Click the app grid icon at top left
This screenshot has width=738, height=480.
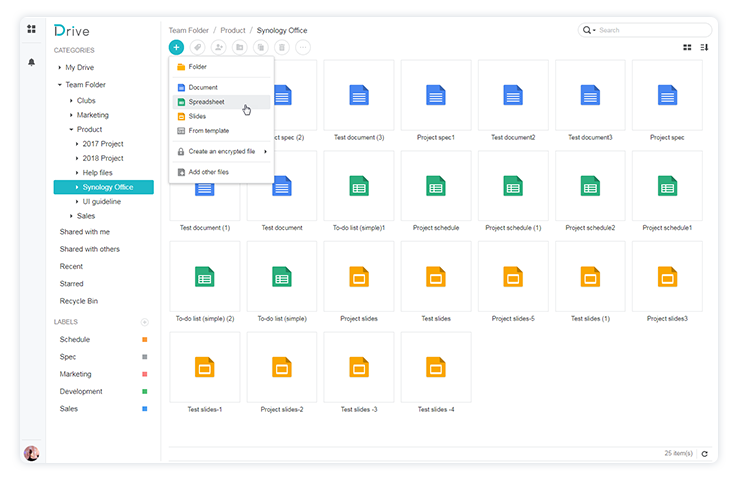coord(31,29)
